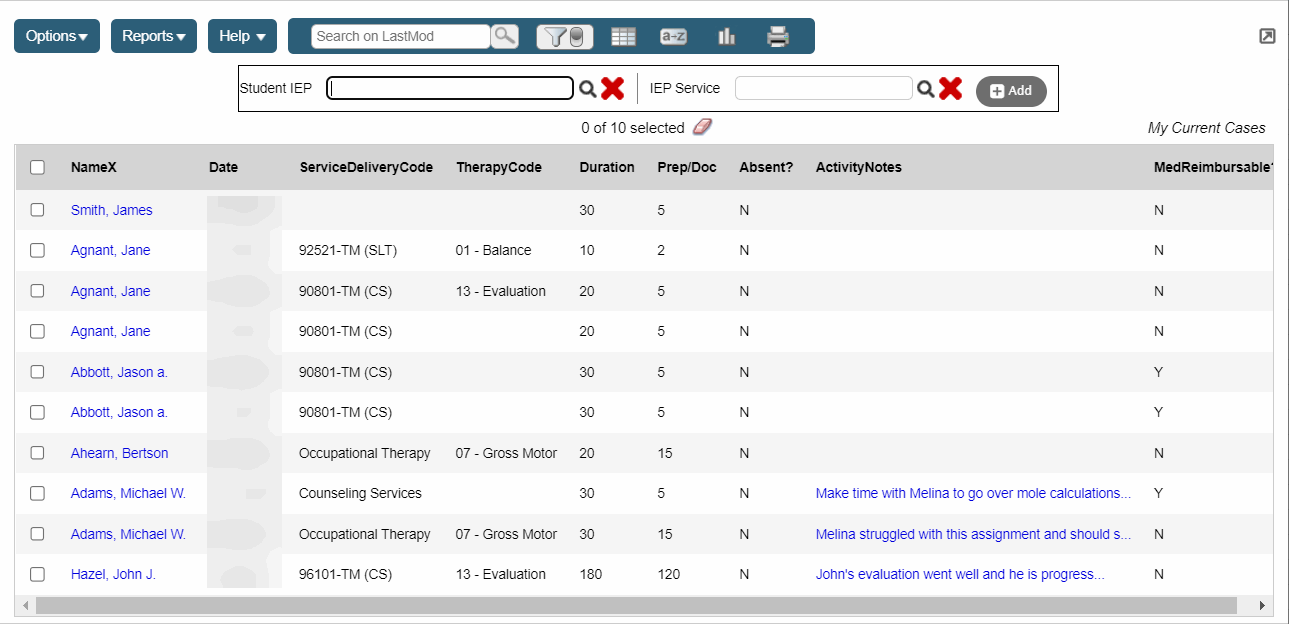Click the magnifier beside the IEP Service field
This screenshot has width=1289, height=624.
coord(926,89)
